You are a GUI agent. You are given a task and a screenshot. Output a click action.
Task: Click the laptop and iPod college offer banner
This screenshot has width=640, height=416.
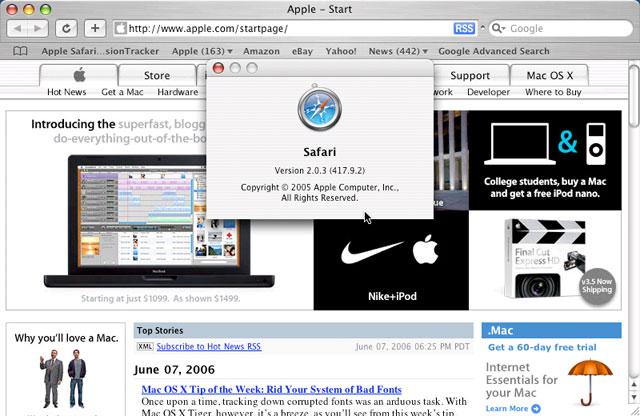[545, 160]
